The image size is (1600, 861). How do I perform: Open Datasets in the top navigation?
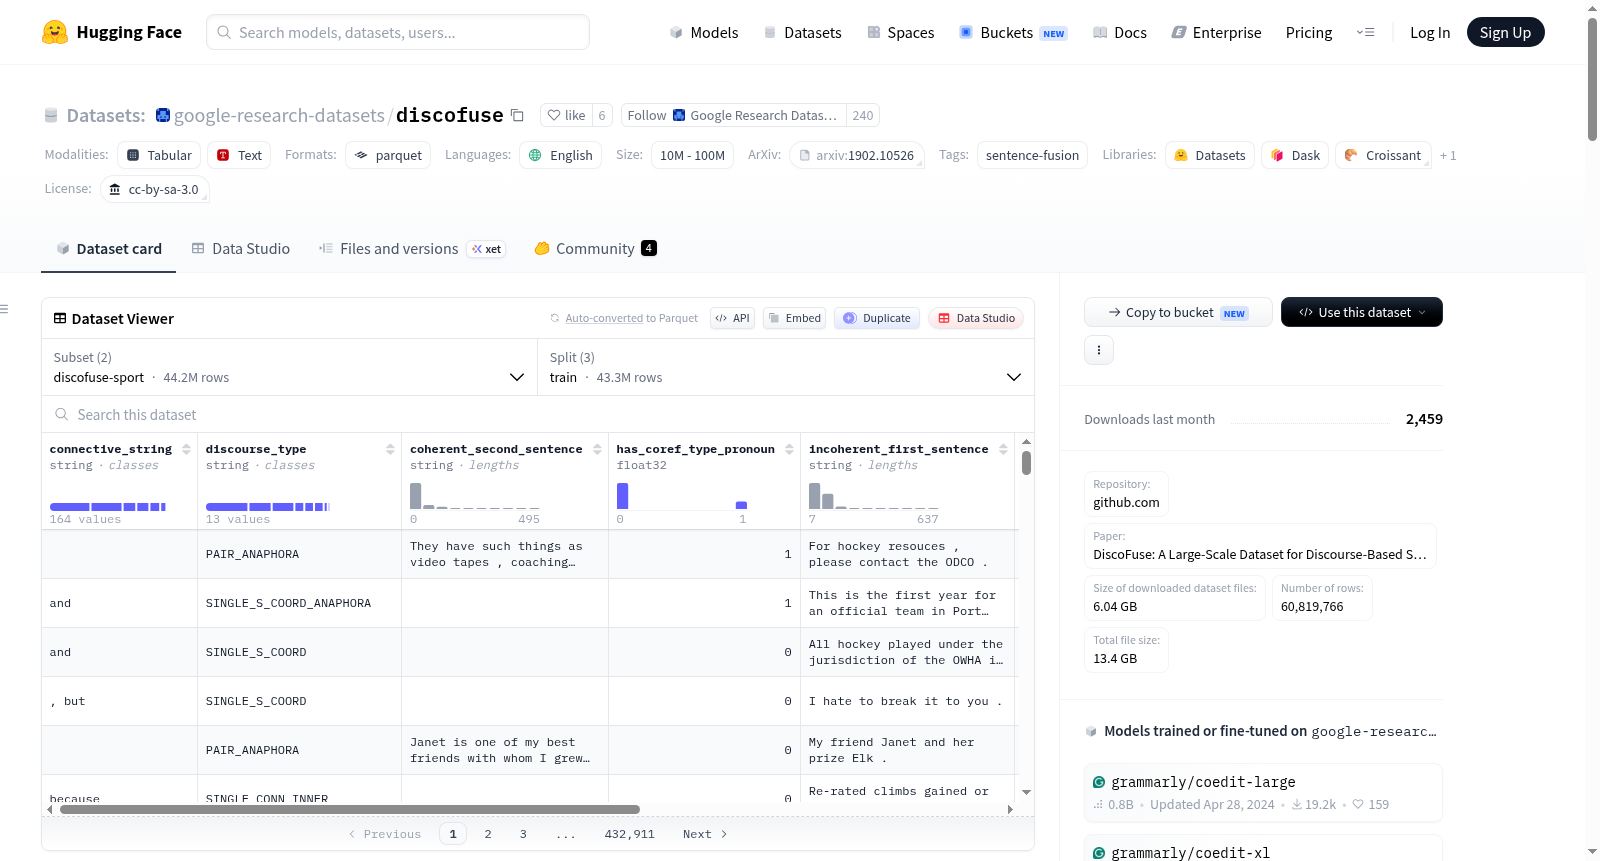(802, 32)
